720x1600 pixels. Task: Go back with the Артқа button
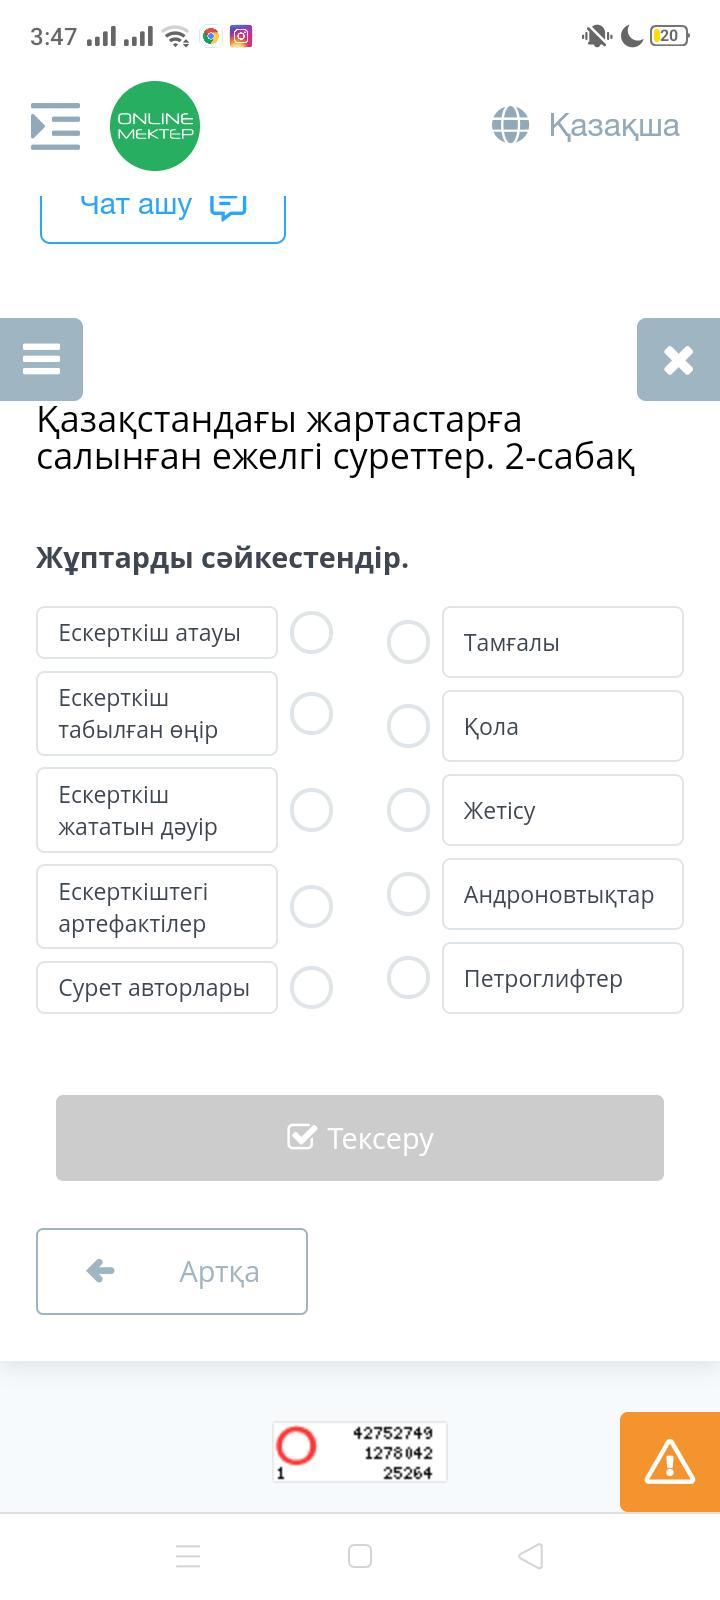click(172, 1271)
